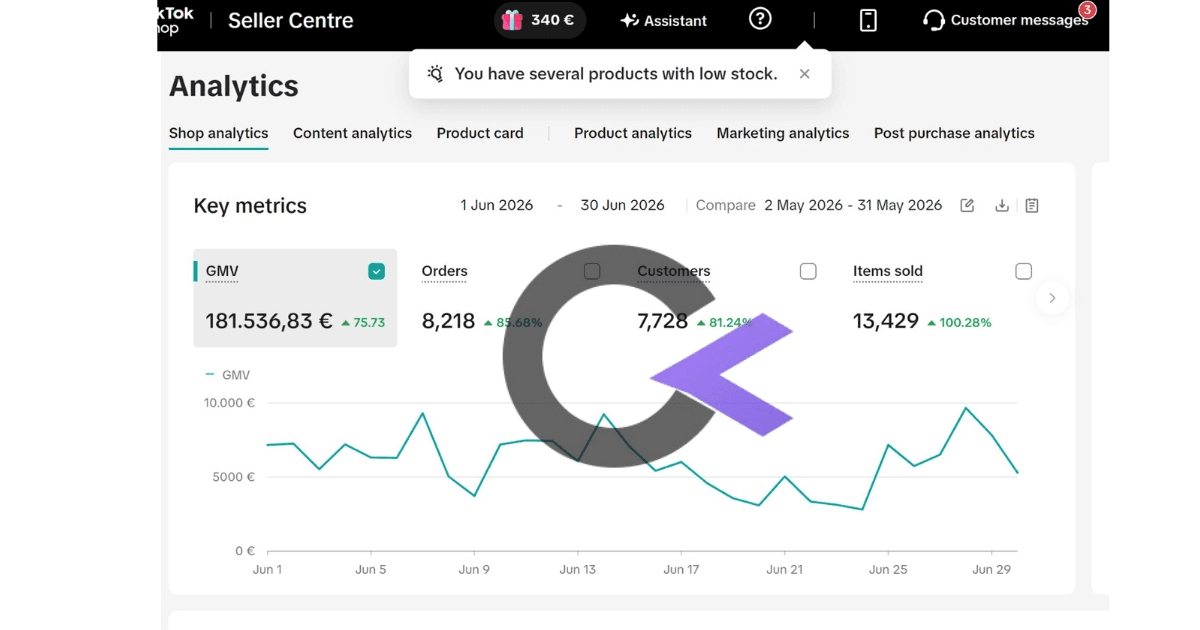
Task: Click the mobile phone icon in header
Action: point(868,20)
